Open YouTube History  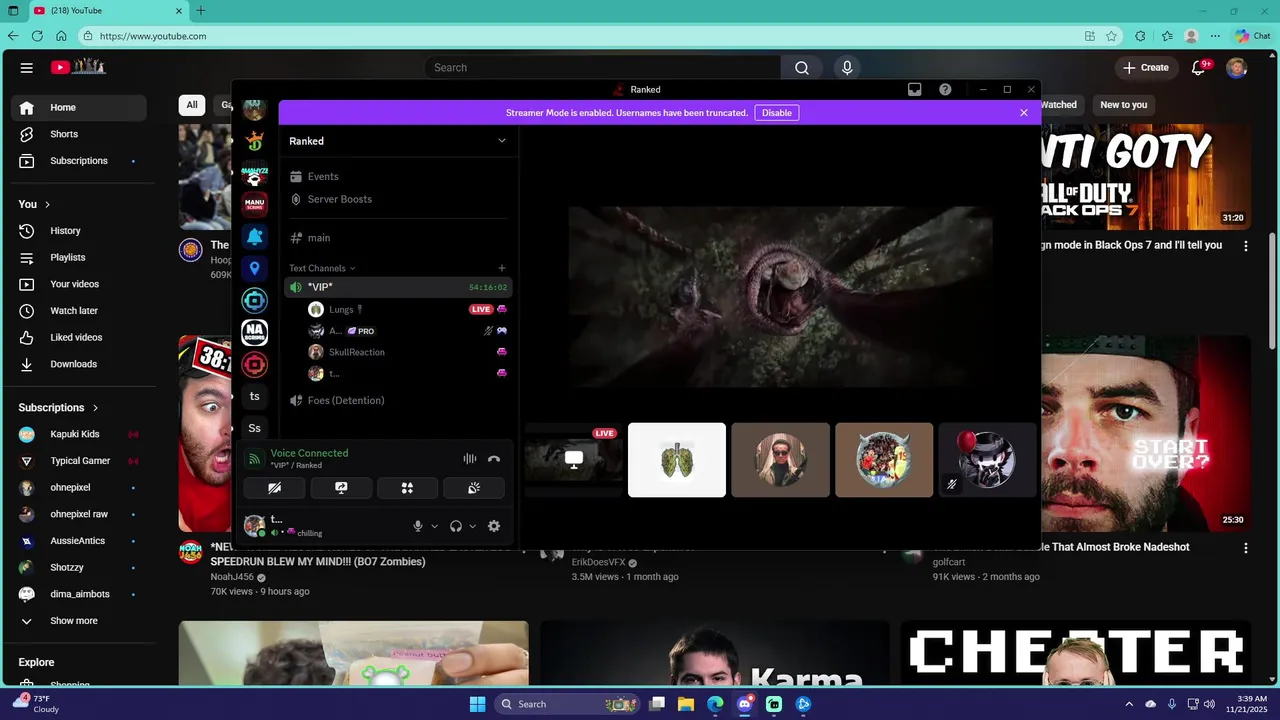point(80,231)
